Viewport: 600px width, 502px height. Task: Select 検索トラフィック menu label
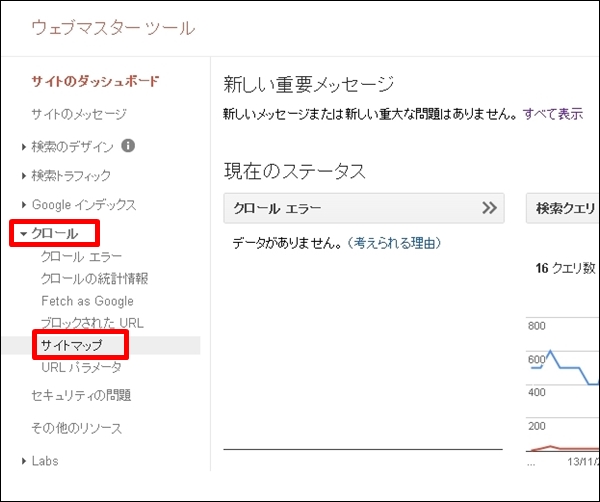click(x=71, y=176)
